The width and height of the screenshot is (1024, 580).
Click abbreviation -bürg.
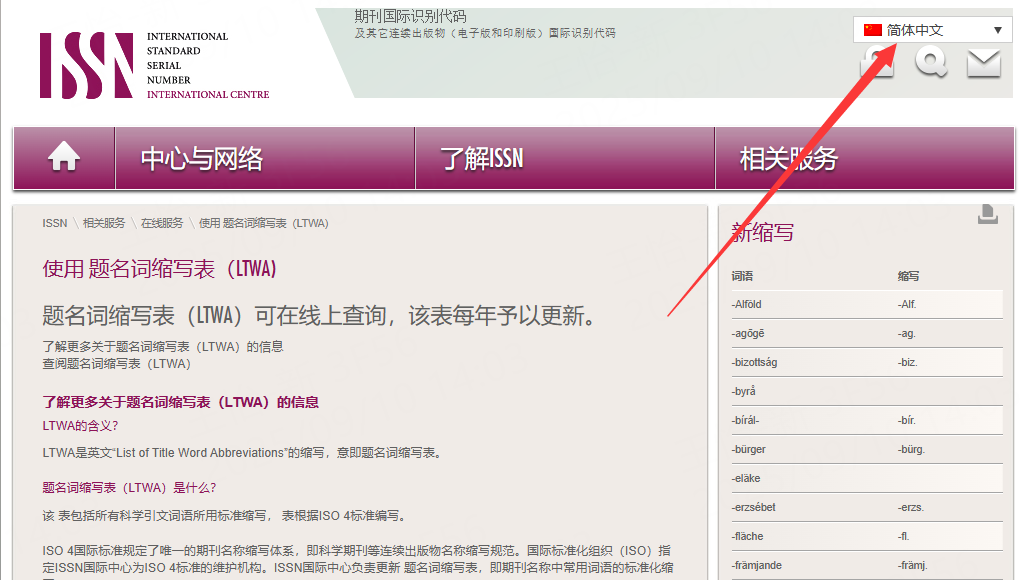click(911, 449)
